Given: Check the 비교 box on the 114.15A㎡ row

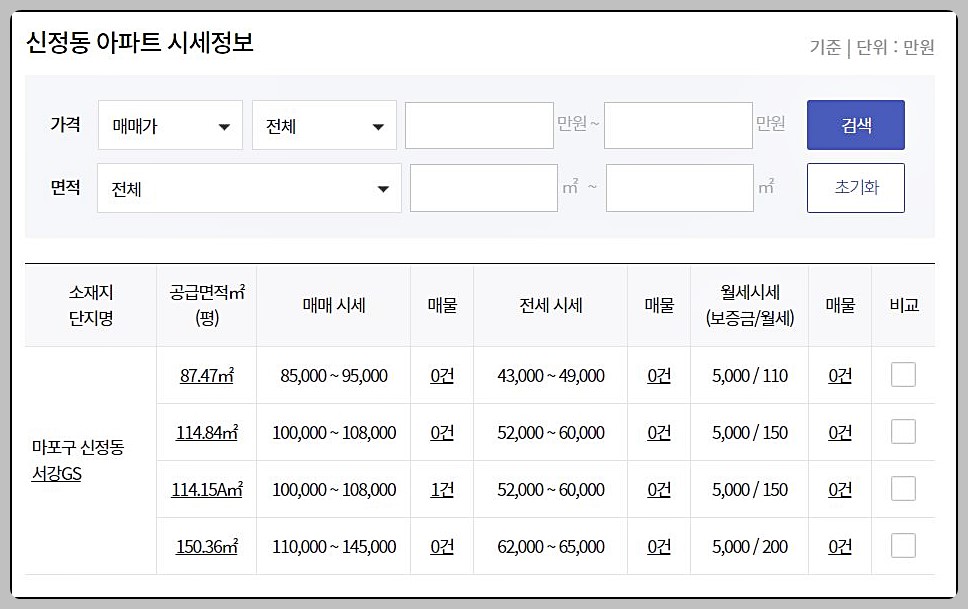Looking at the screenshot, I should pyautogui.click(x=903, y=489).
